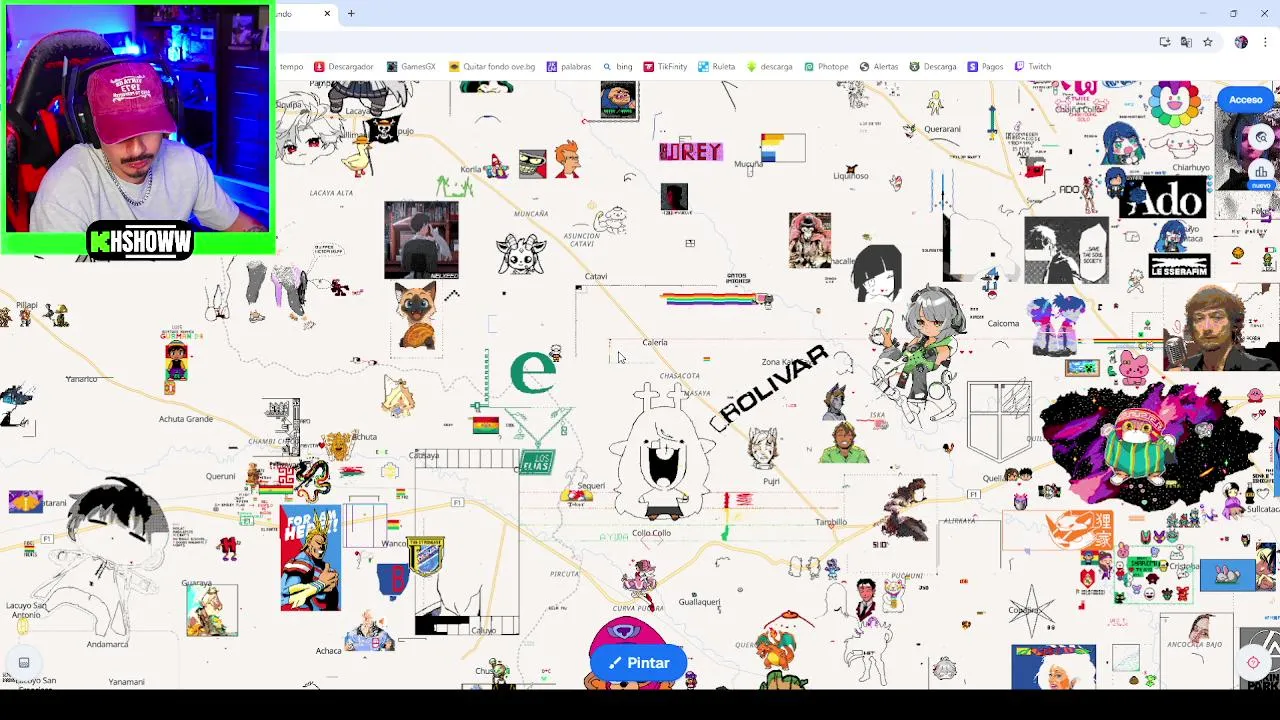Open the Ruleta bookmark
Image resolution: width=1280 pixels, height=720 pixels.
[717, 67]
